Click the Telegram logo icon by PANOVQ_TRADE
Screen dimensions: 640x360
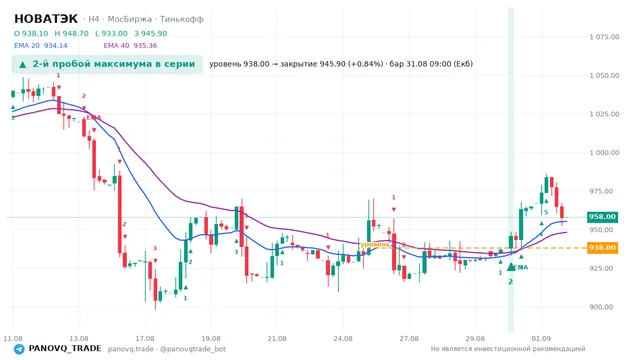pyautogui.click(x=19, y=349)
